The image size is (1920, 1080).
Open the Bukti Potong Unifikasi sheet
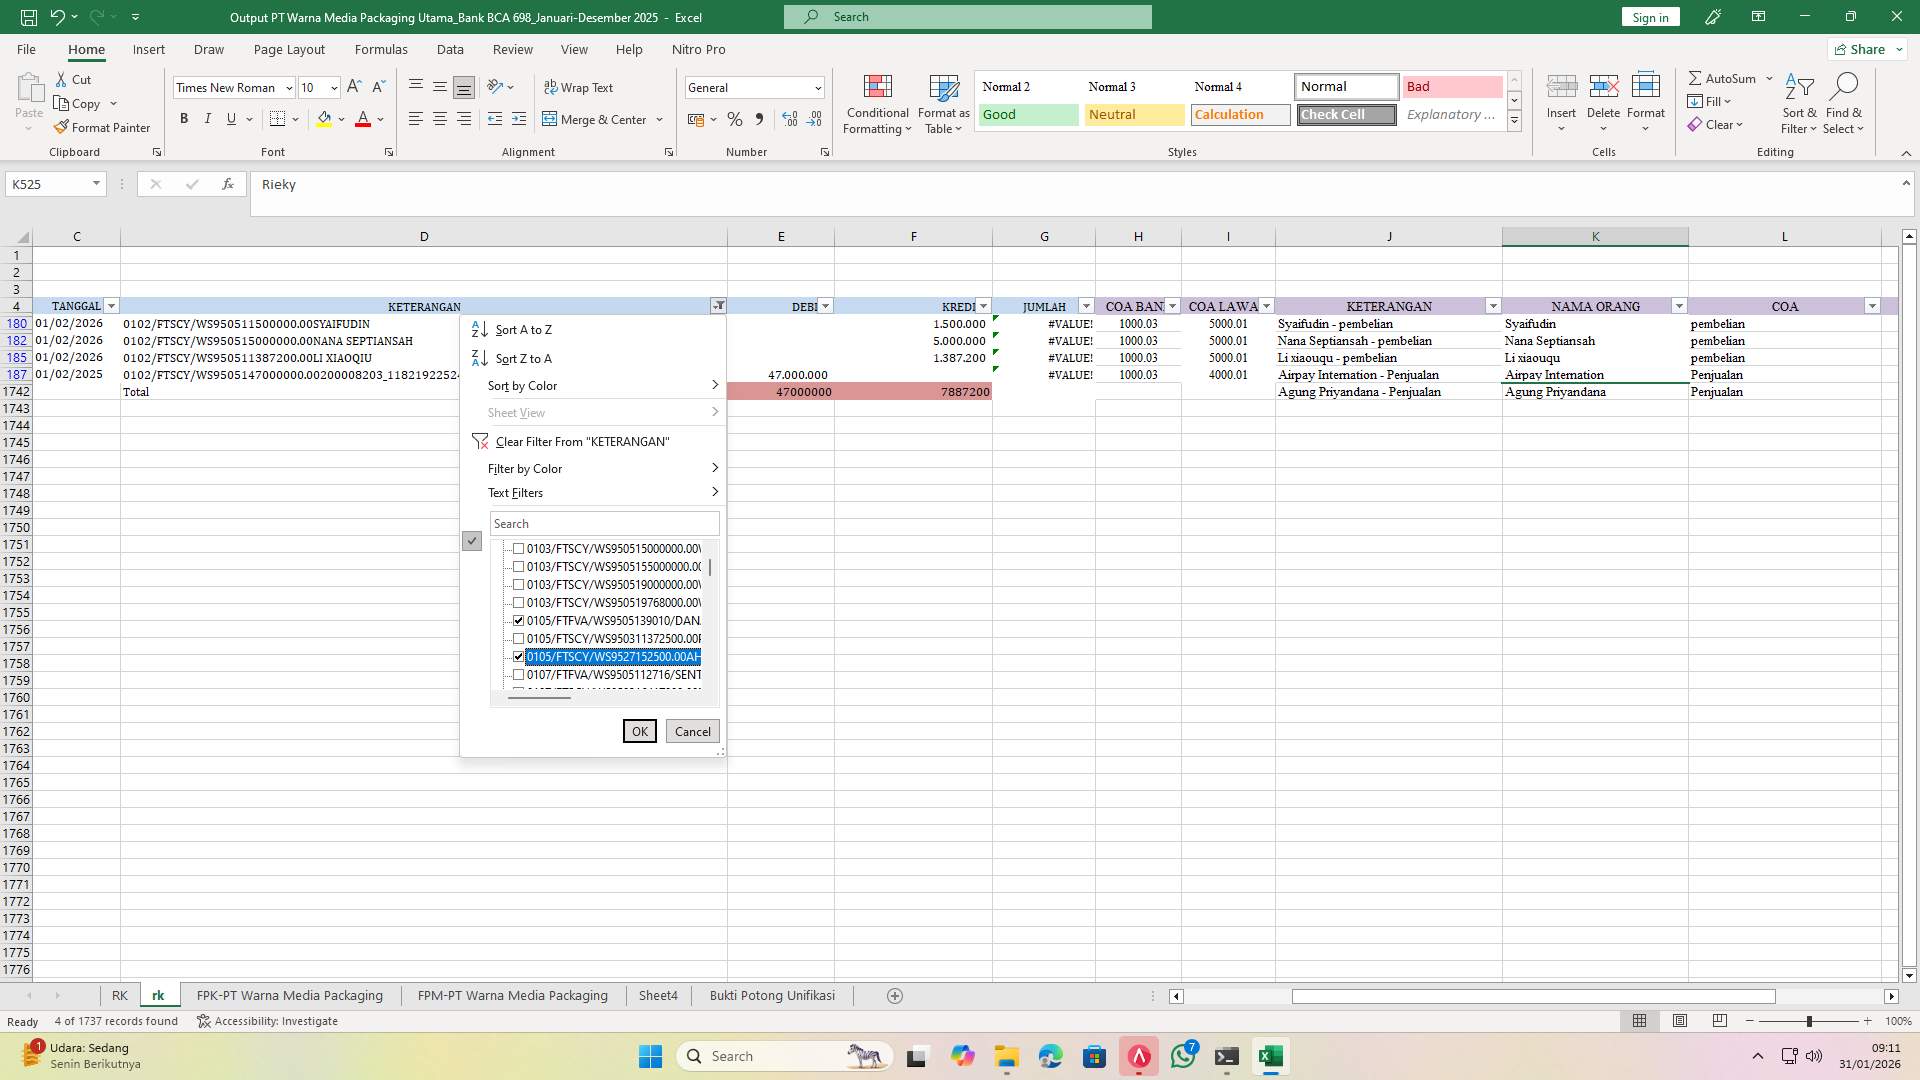[x=771, y=995]
